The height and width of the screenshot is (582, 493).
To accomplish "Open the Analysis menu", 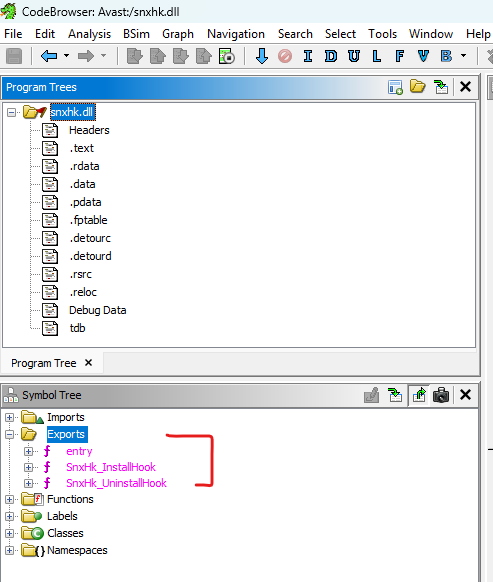I will (89, 34).
